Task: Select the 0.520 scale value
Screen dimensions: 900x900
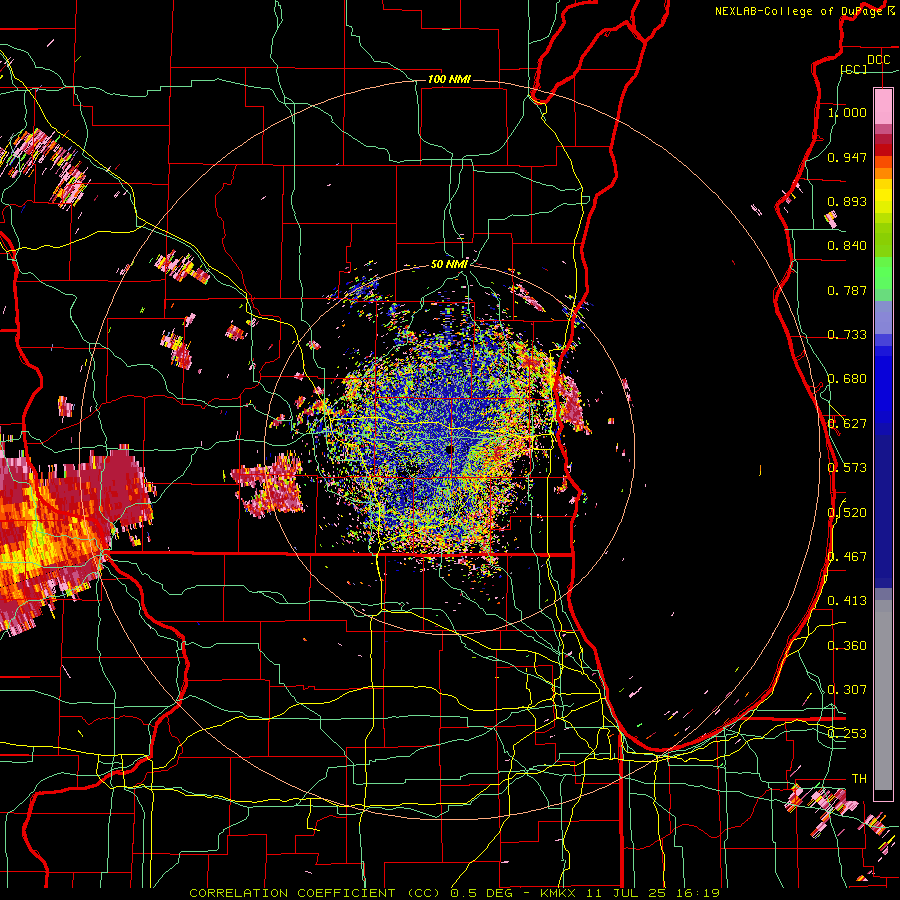Action: click(847, 513)
